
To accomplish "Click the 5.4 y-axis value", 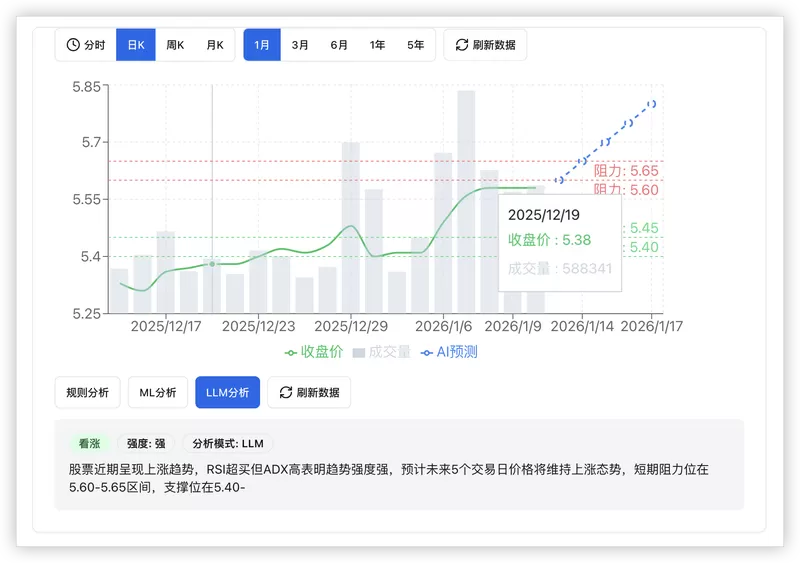I will pos(91,257).
